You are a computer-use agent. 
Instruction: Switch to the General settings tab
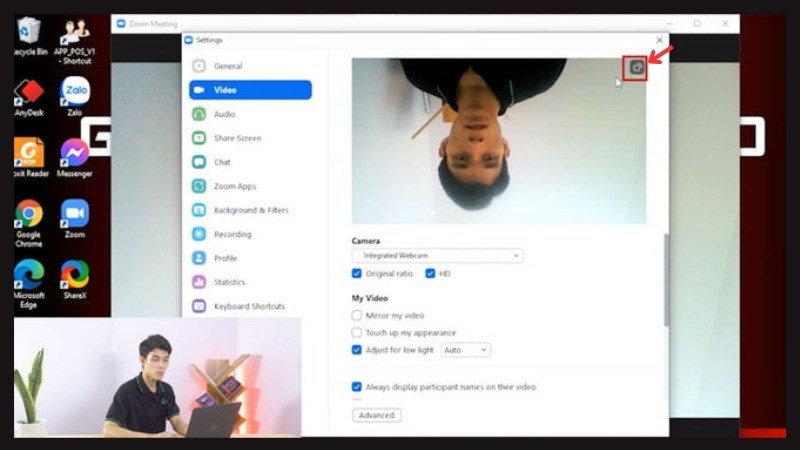click(x=227, y=66)
